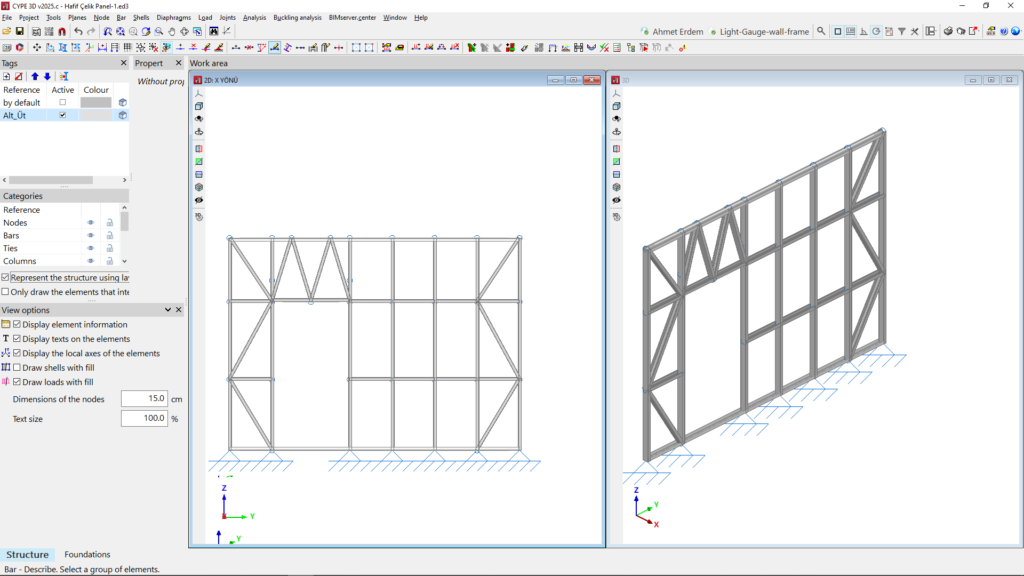Toggle Active checkbox for 'by default' tag
Screen dimensions: 1024x576
pyautogui.click(x=63, y=102)
